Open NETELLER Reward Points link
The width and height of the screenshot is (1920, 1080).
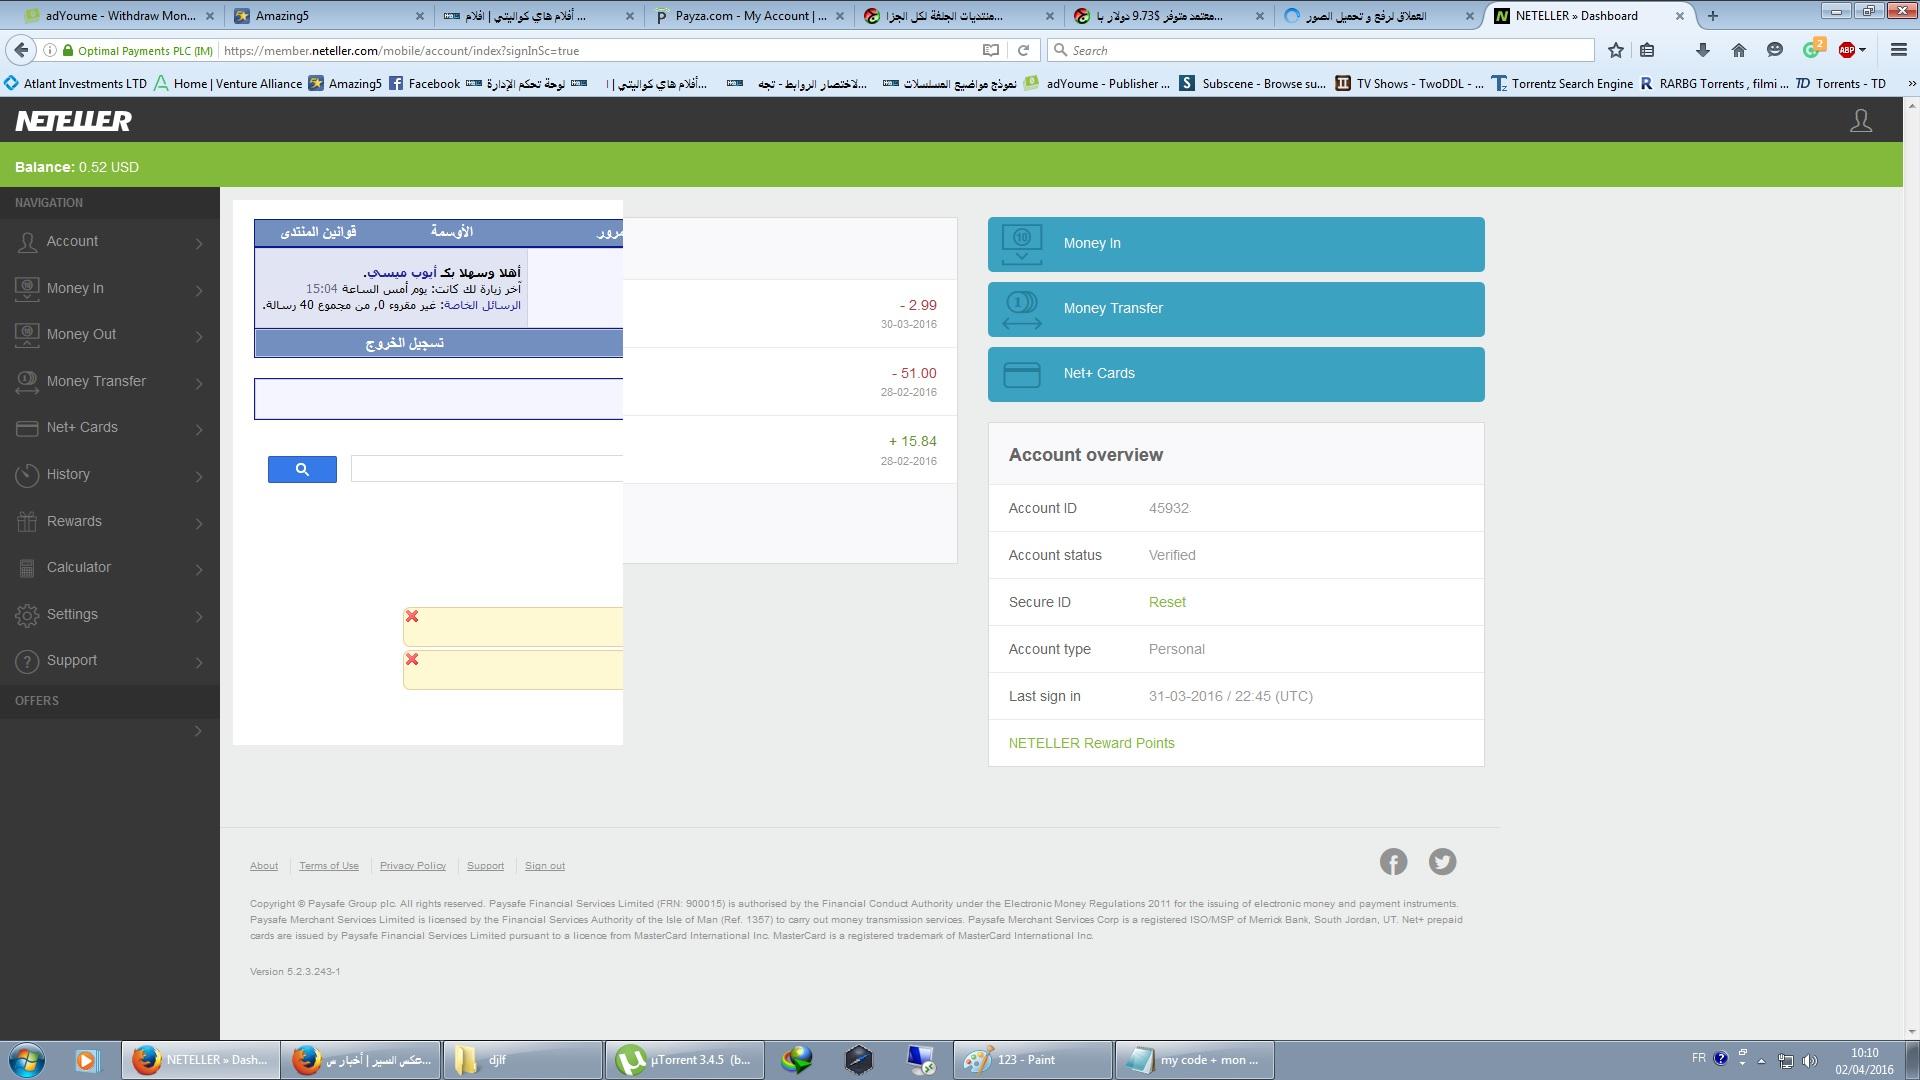[x=1091, y=743]
